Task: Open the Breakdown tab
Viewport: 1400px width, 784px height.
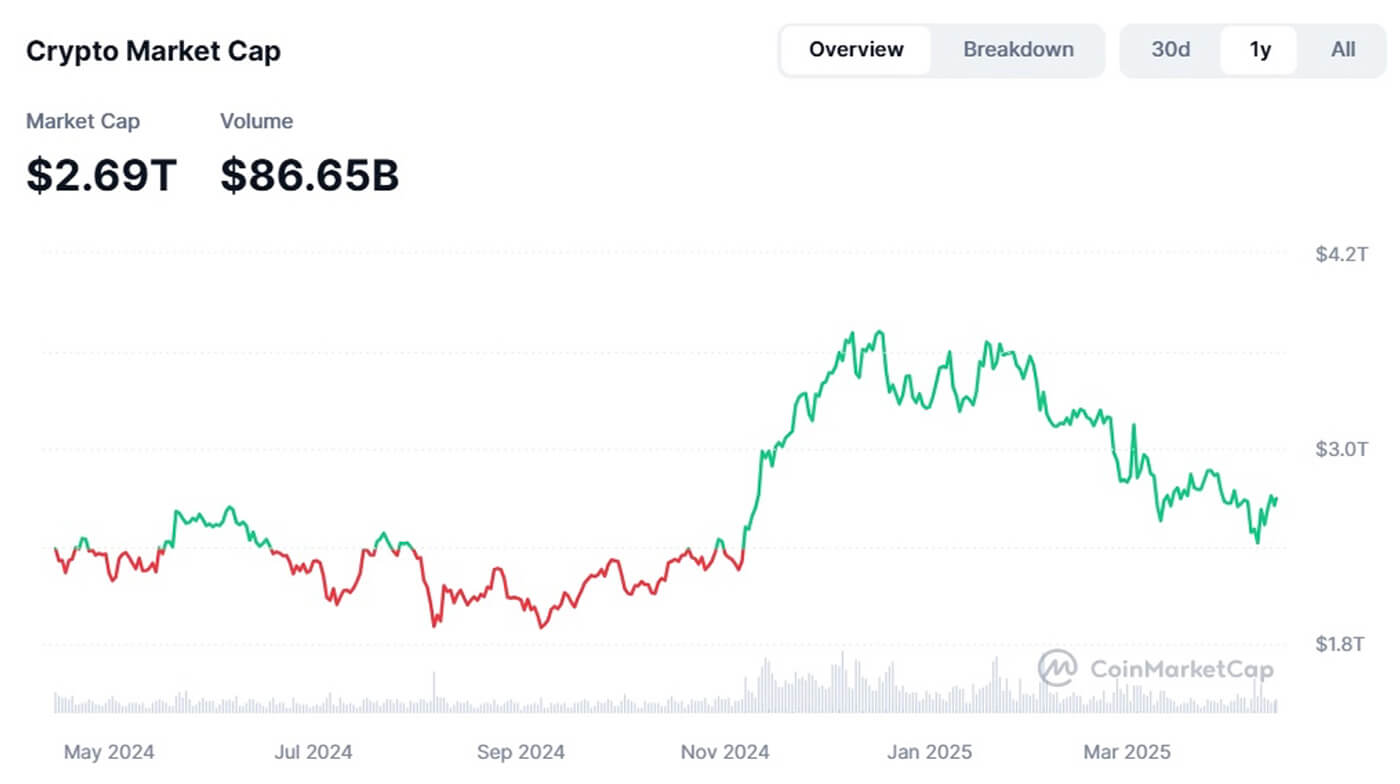Action: point(1018,50)
